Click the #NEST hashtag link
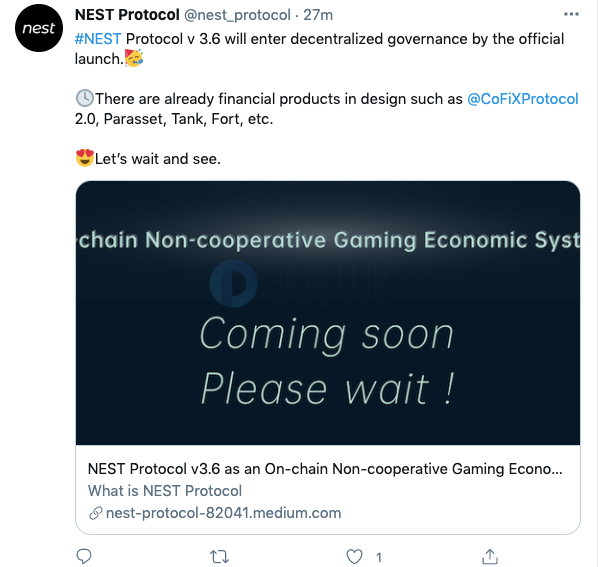This screenshot has height=567, width=598. click(x=98, y=39)
